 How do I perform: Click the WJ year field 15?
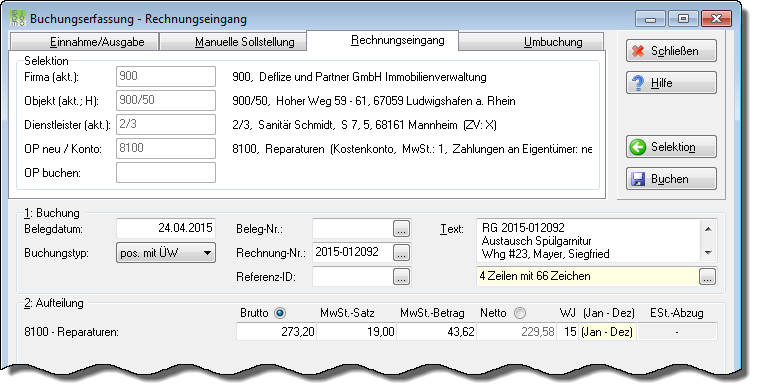(x=568, y=332)
